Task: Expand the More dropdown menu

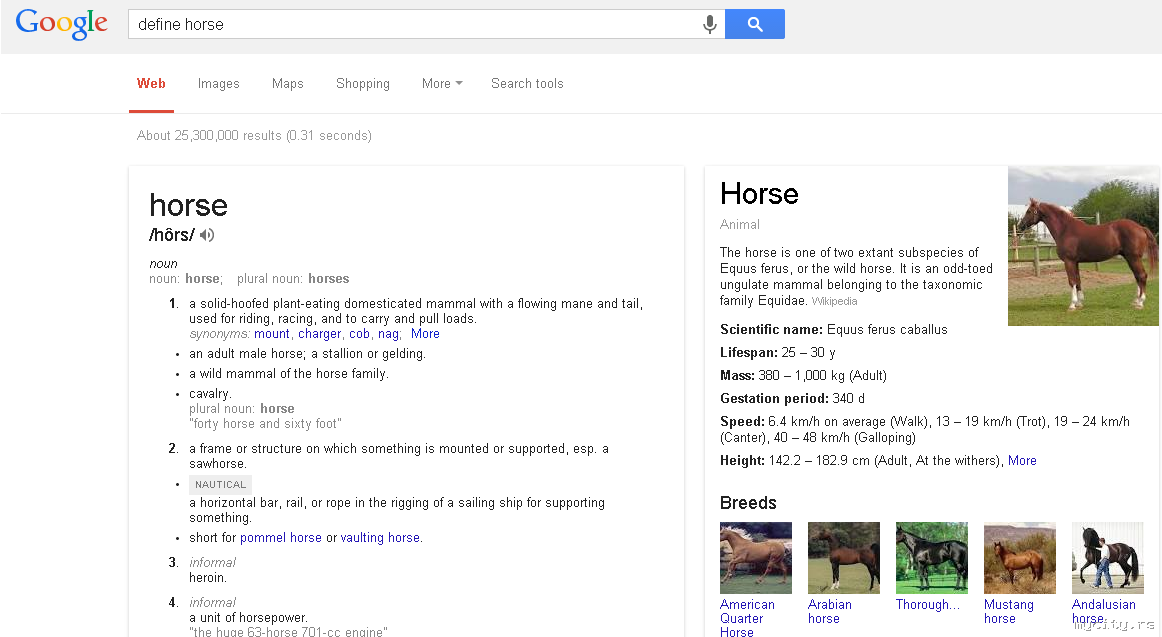Action: (442, 84)
